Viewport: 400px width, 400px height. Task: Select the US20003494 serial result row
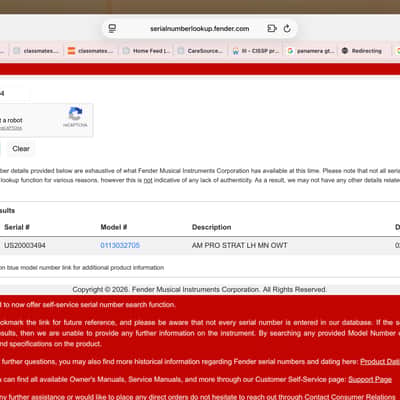[200, 245]
